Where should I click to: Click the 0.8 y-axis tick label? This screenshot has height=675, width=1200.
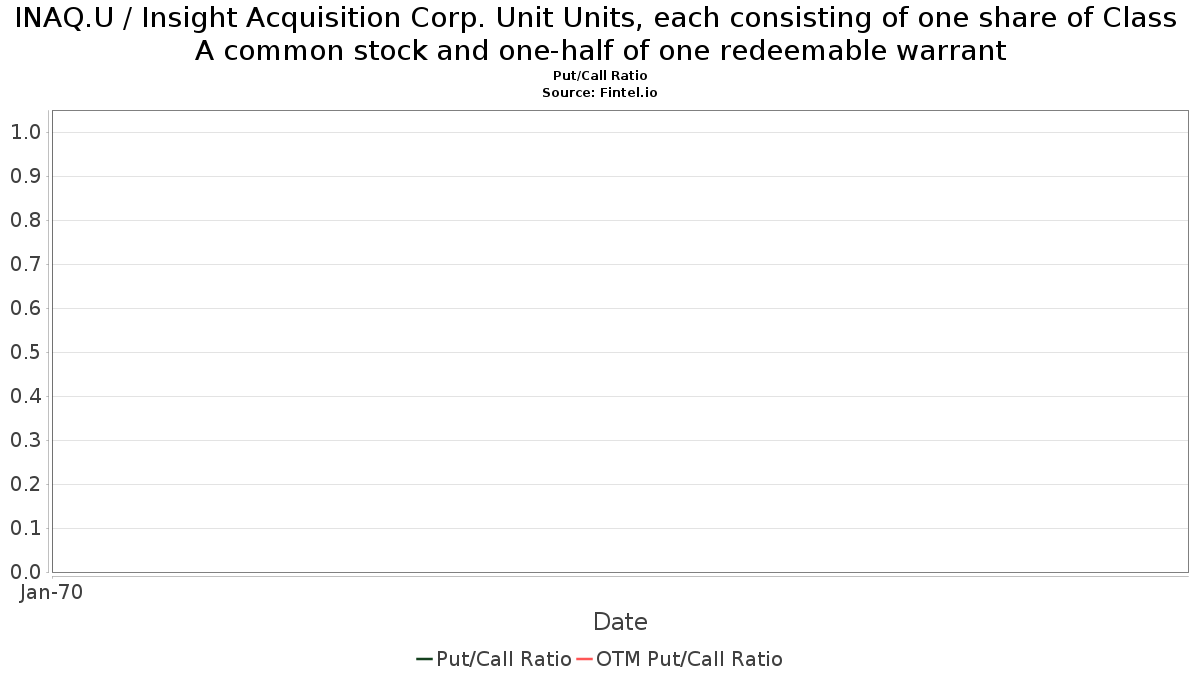click(26, 220)
